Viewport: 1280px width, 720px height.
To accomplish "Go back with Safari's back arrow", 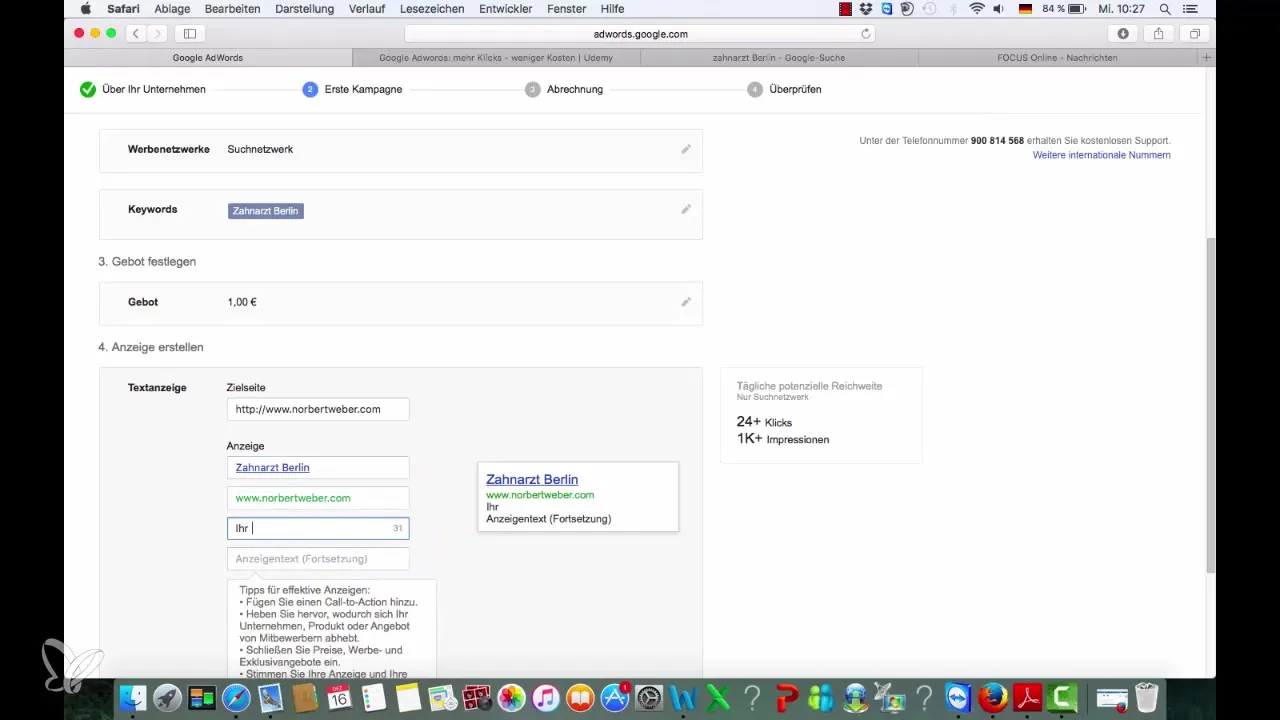I will pyautogui.click(x=137, y=33).
